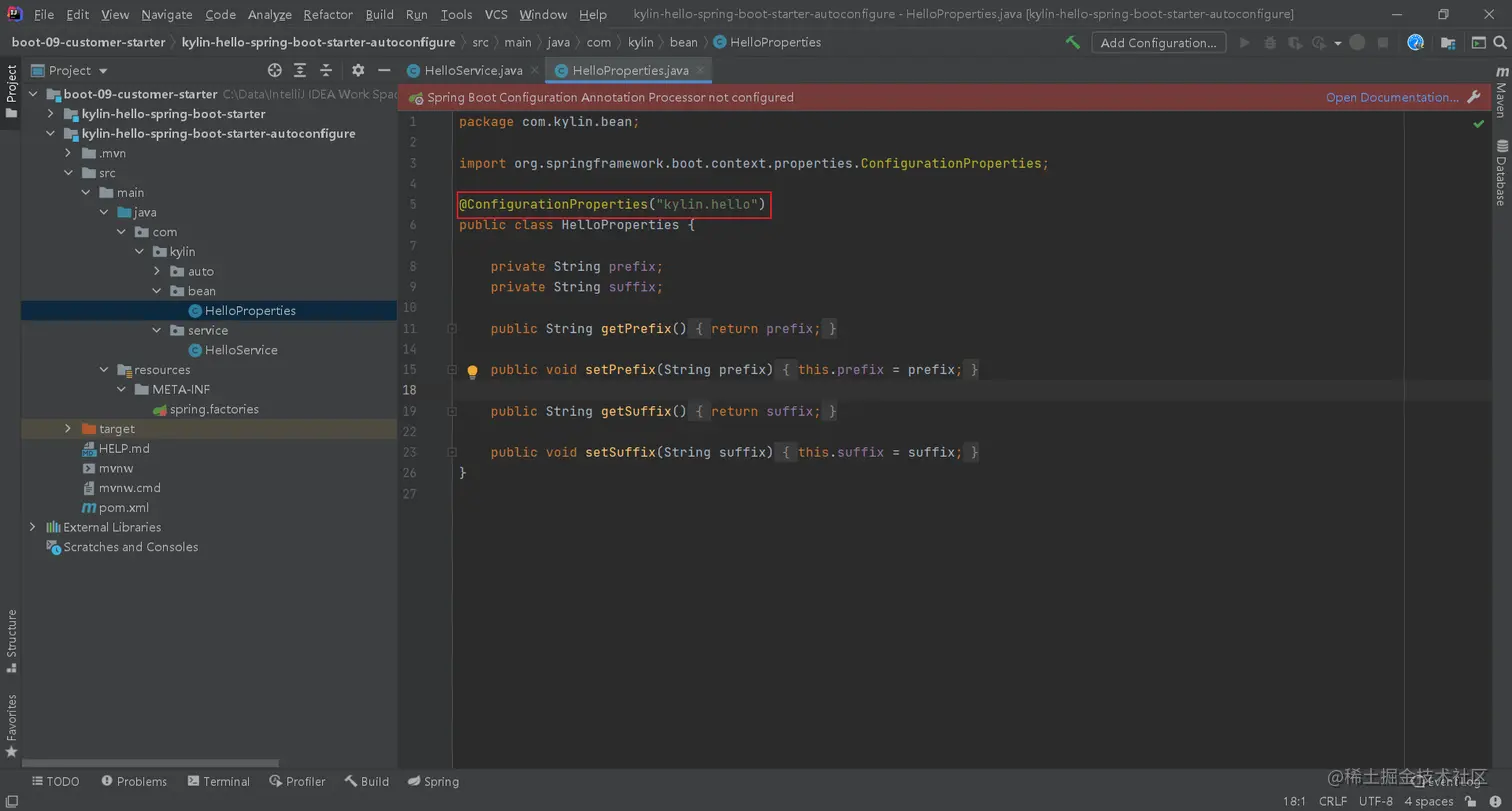
Task: Expand External Libraries node
Action: click(33, 527)
